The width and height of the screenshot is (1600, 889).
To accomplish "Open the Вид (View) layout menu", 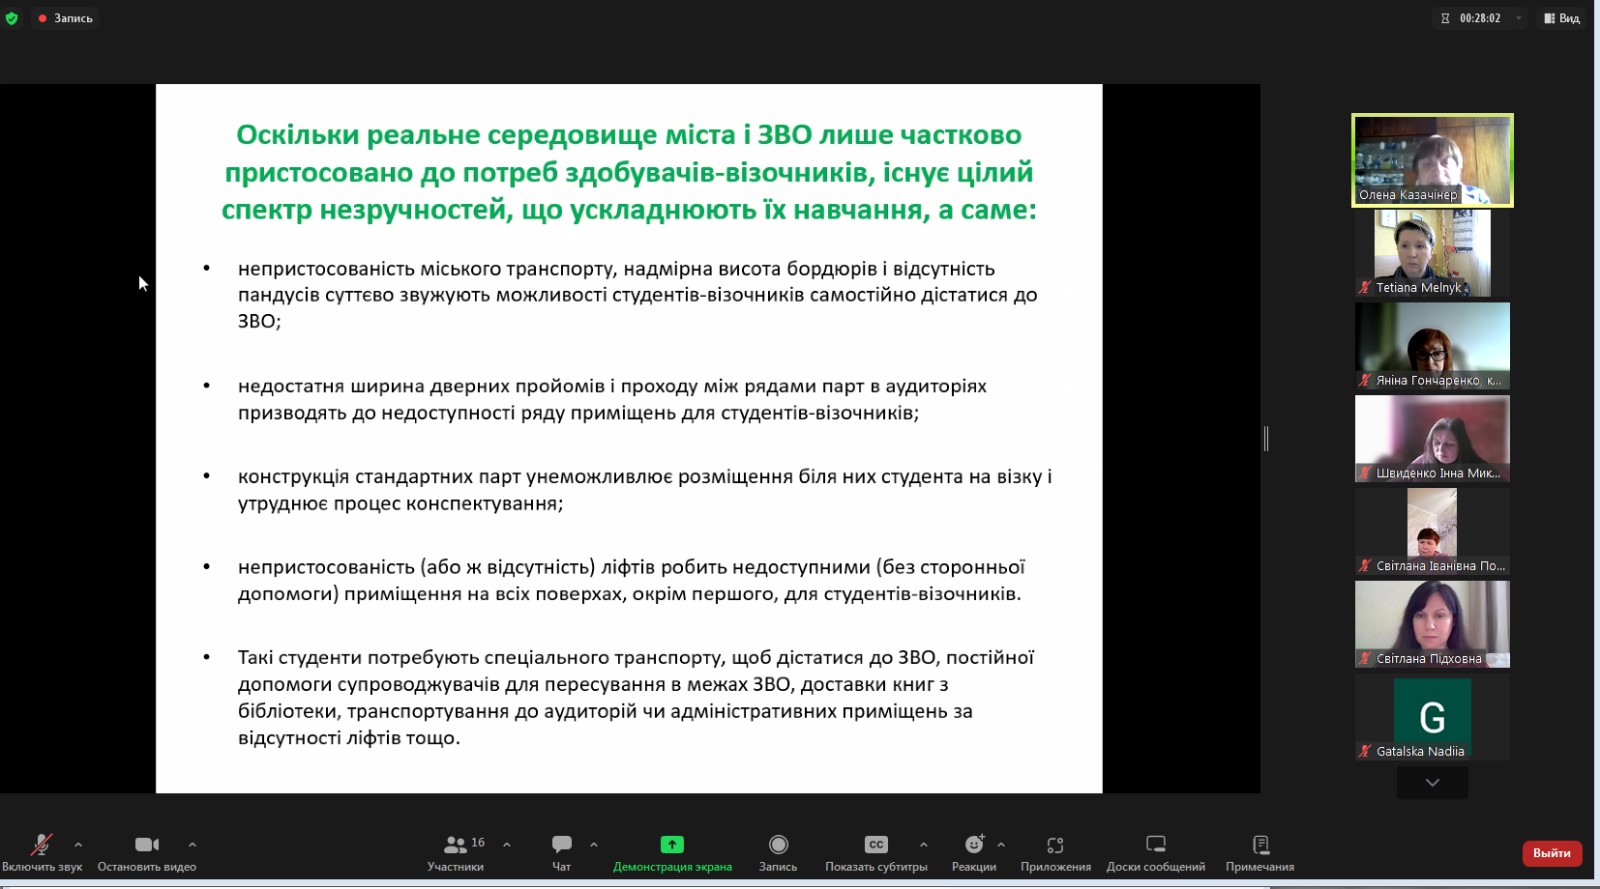I will tap(1561, 18).
